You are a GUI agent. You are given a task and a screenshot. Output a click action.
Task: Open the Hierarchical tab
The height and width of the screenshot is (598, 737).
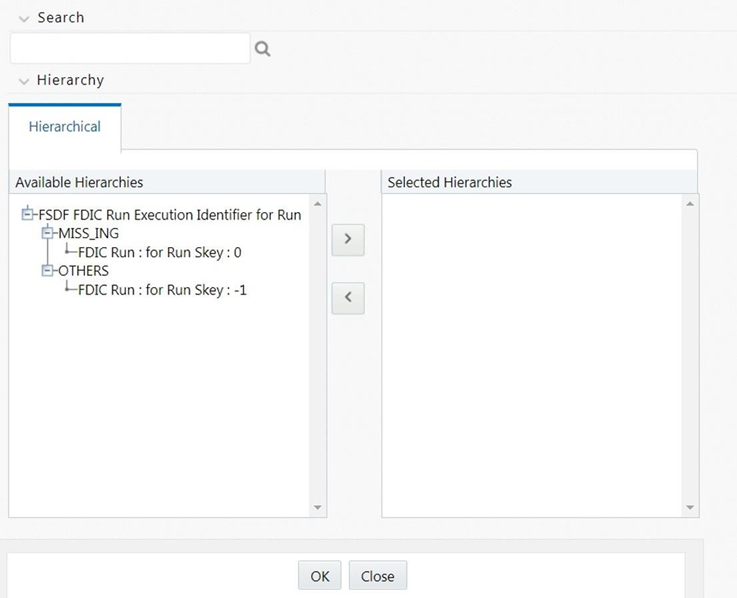click(64, 126)
